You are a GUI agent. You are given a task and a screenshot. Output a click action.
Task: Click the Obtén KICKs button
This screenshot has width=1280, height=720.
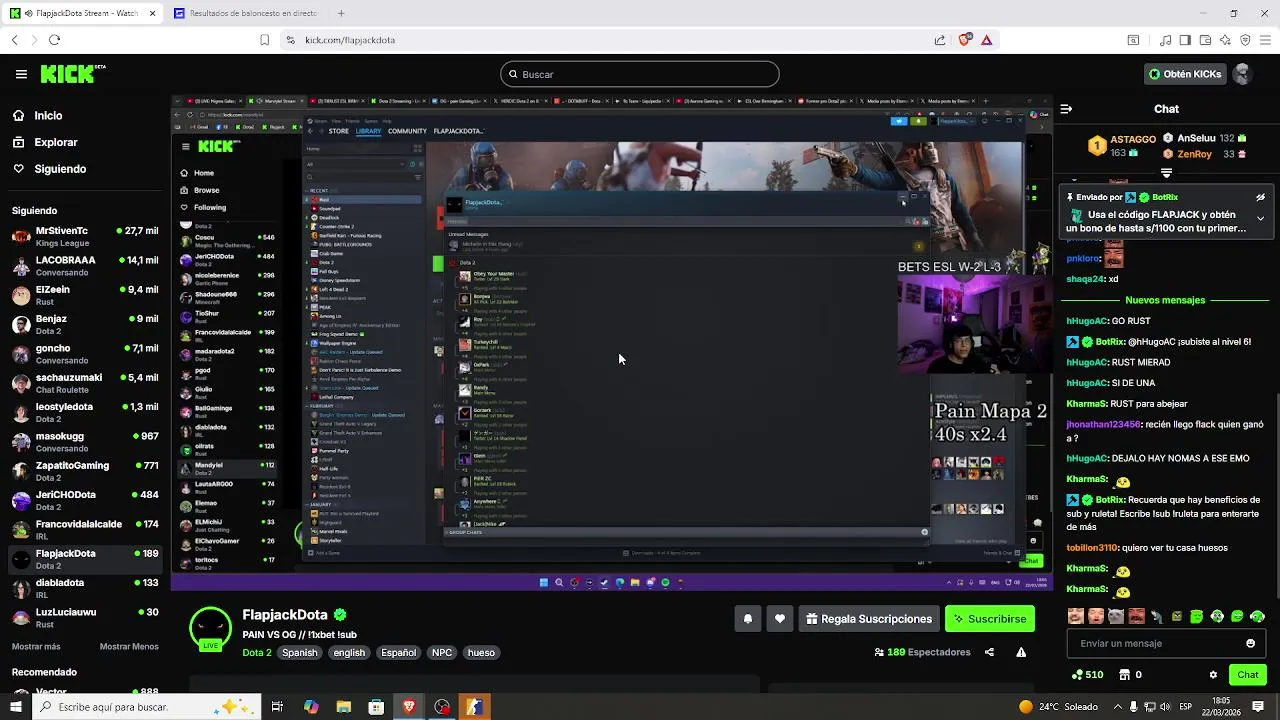click(x=1184, y=74)
